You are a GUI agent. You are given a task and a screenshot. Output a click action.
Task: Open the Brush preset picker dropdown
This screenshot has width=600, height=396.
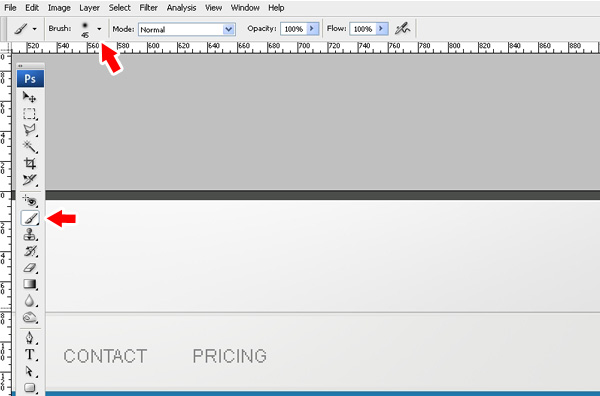point(99,29)
